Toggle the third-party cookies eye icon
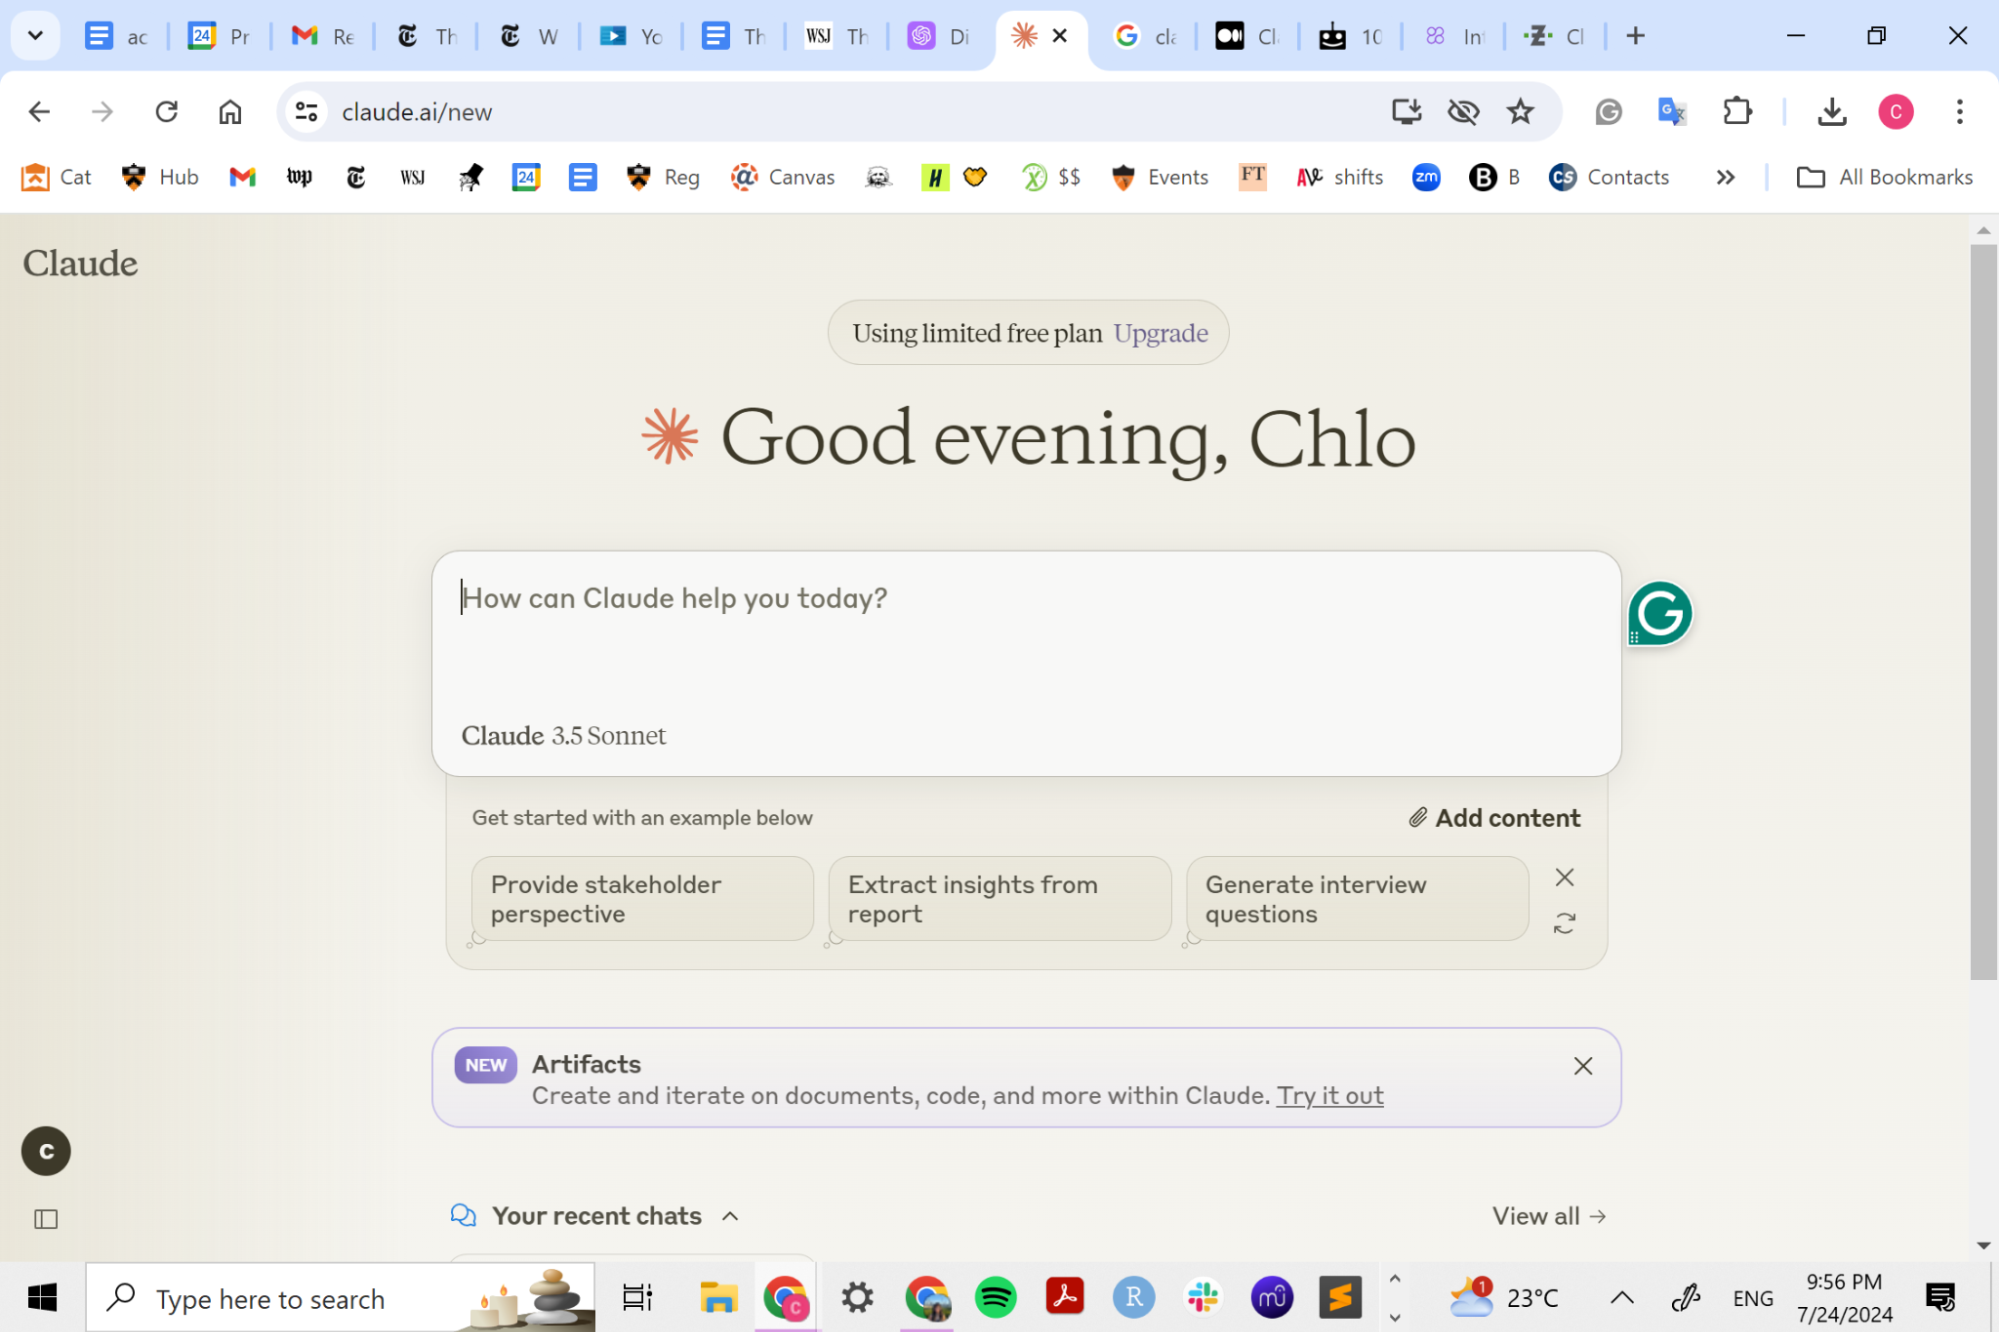The width and height of the screenshot is (1999, 1333). click(1462, 111)
